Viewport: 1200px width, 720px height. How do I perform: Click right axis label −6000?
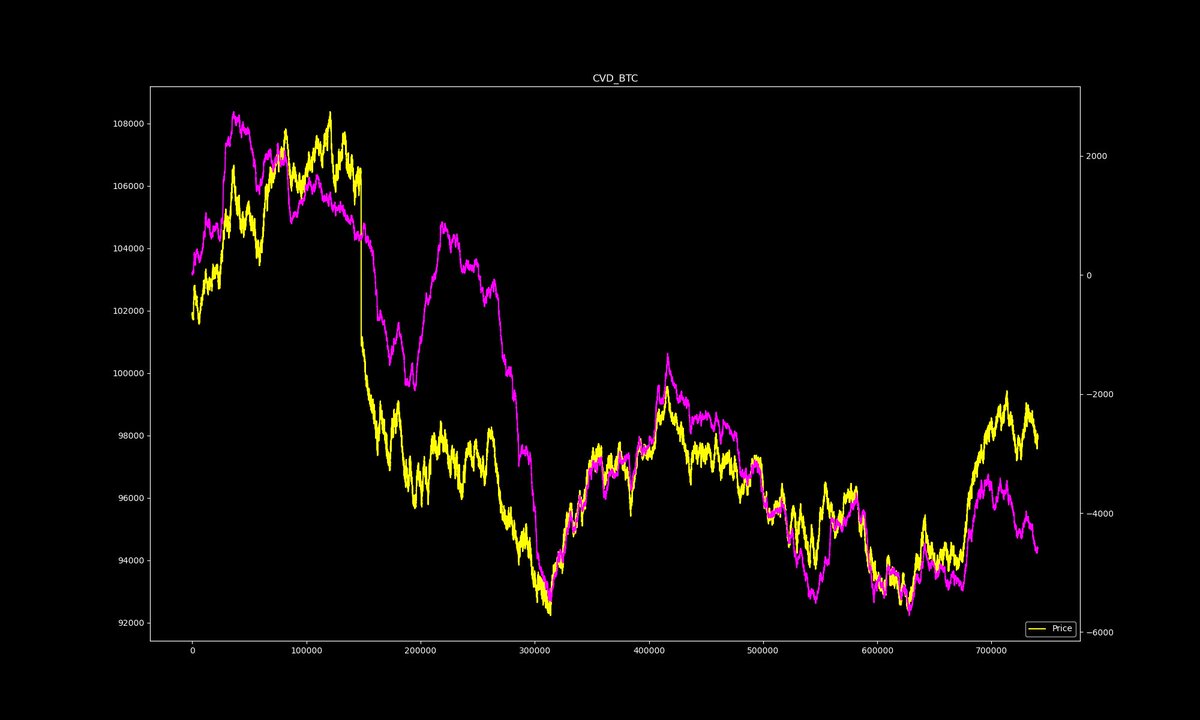click(1102, 633)
